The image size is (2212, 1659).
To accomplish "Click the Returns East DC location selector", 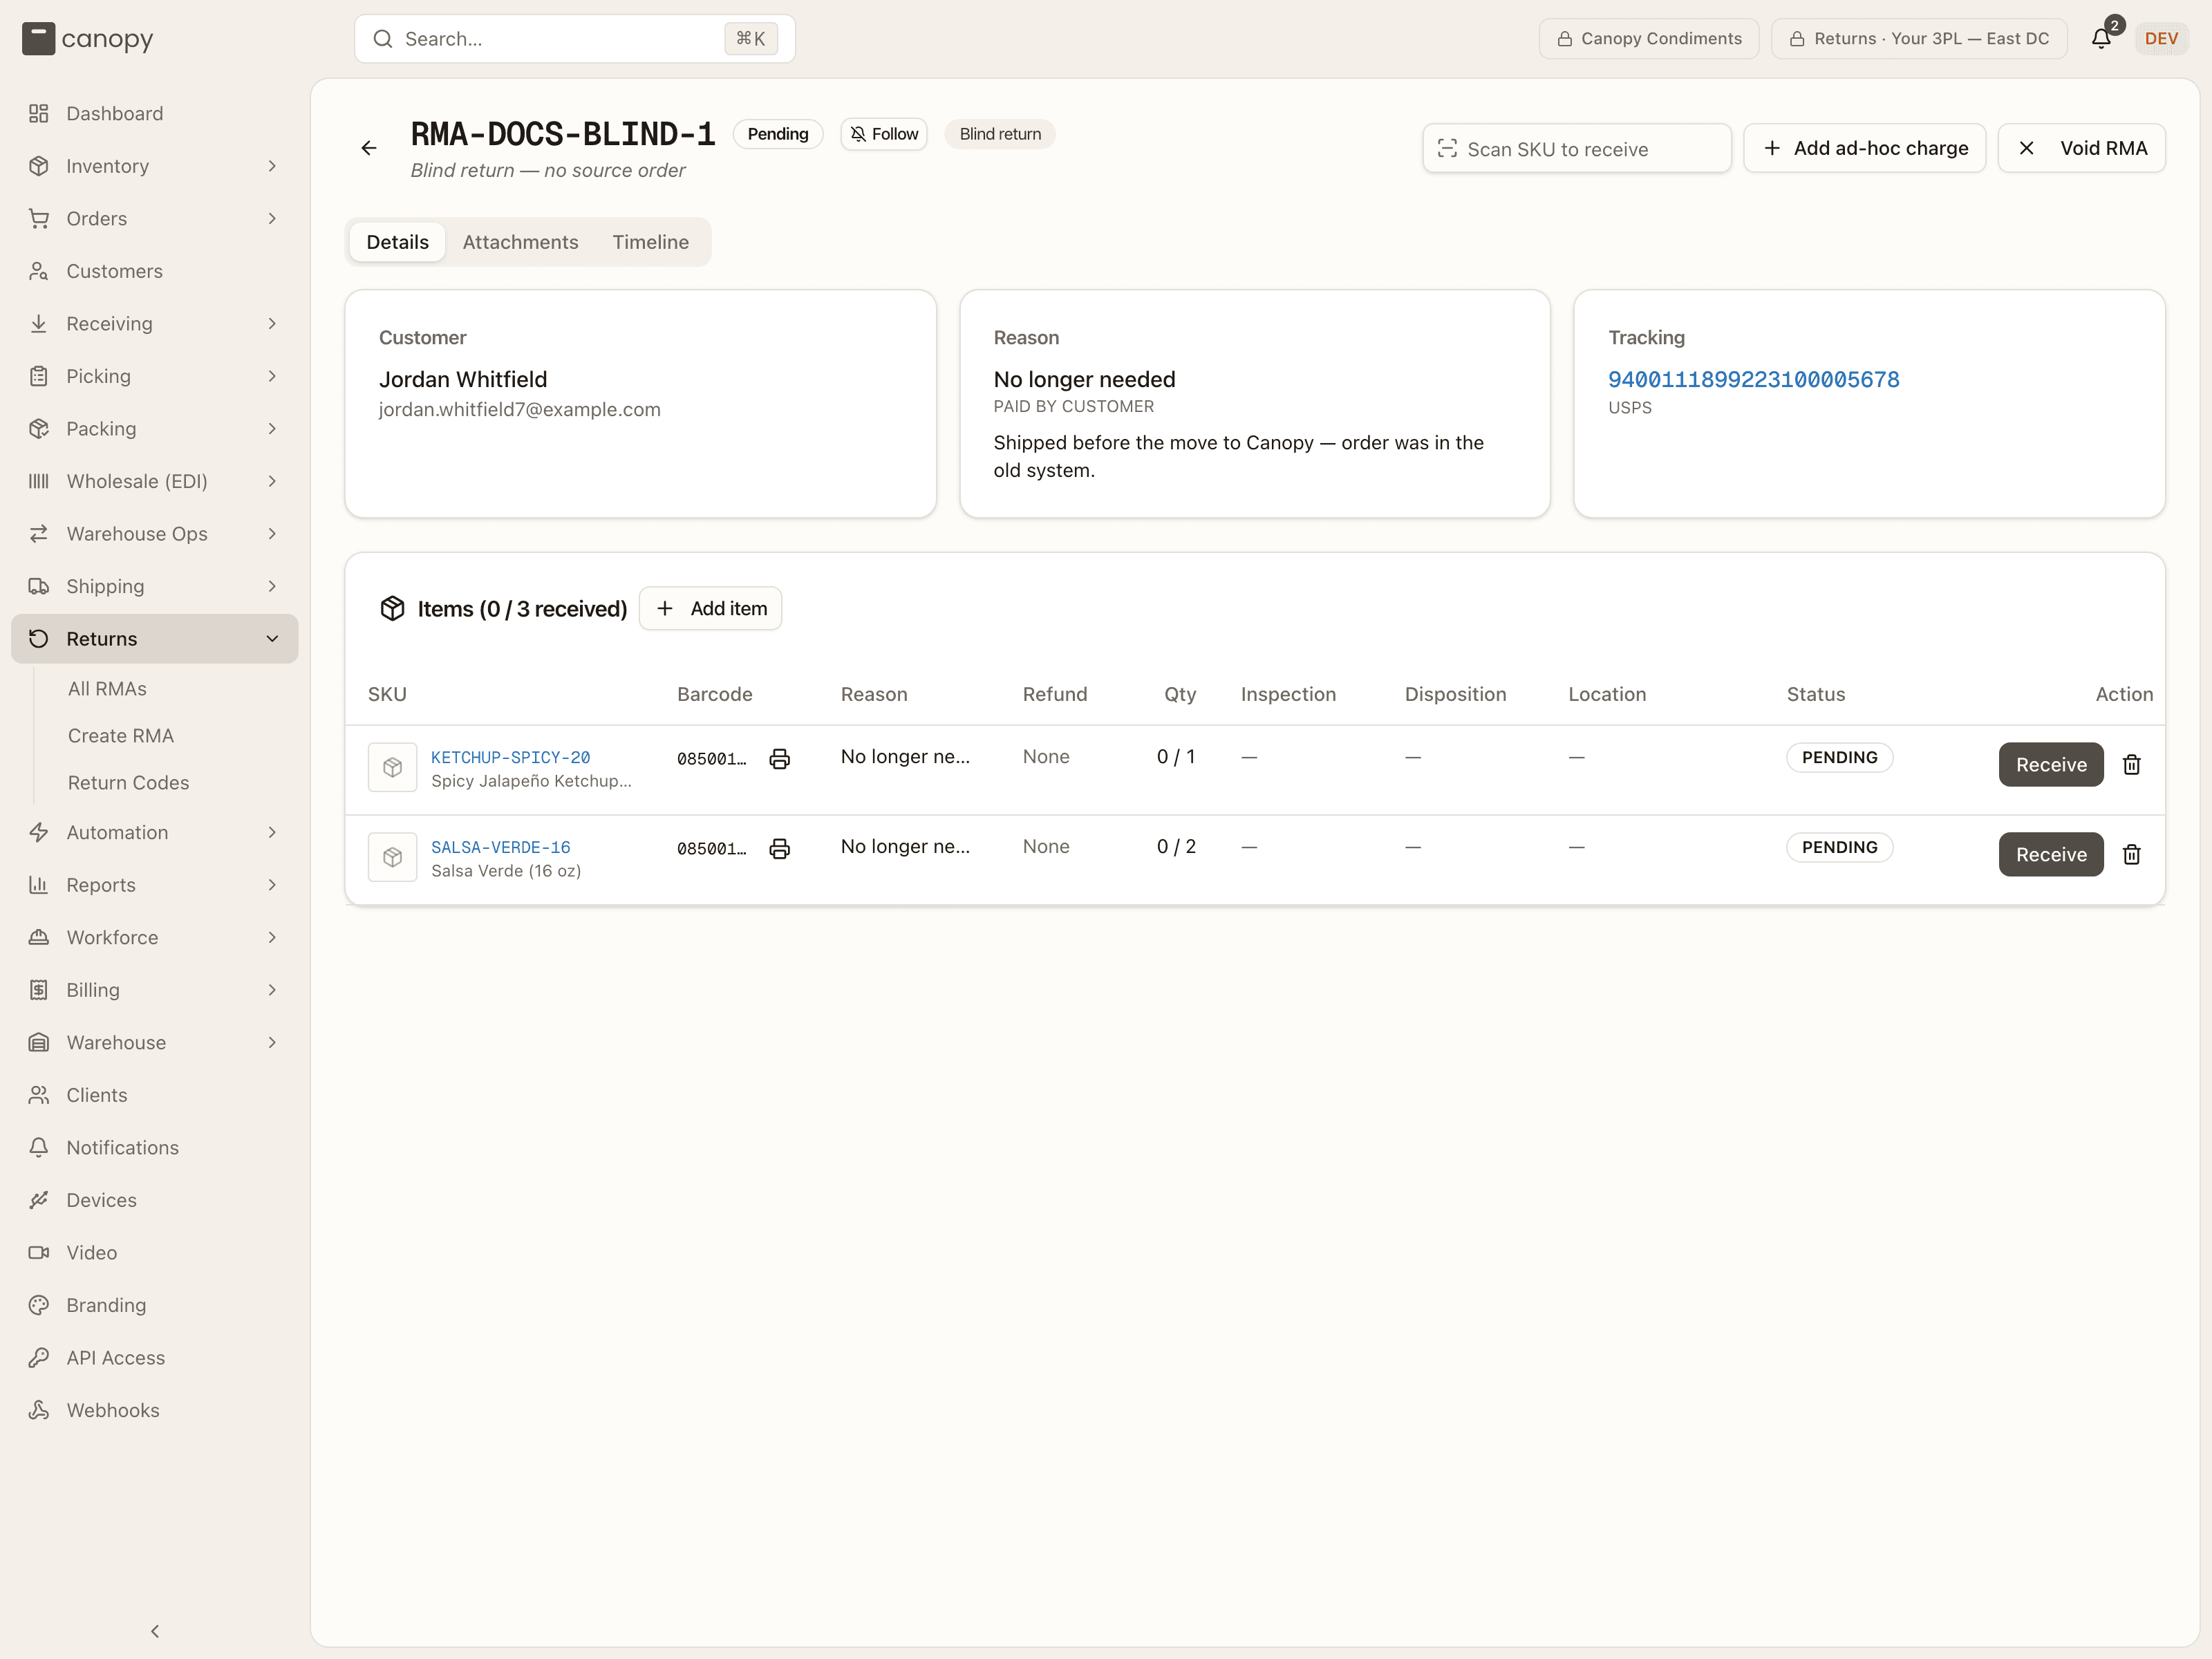I will coord(1919,39).
